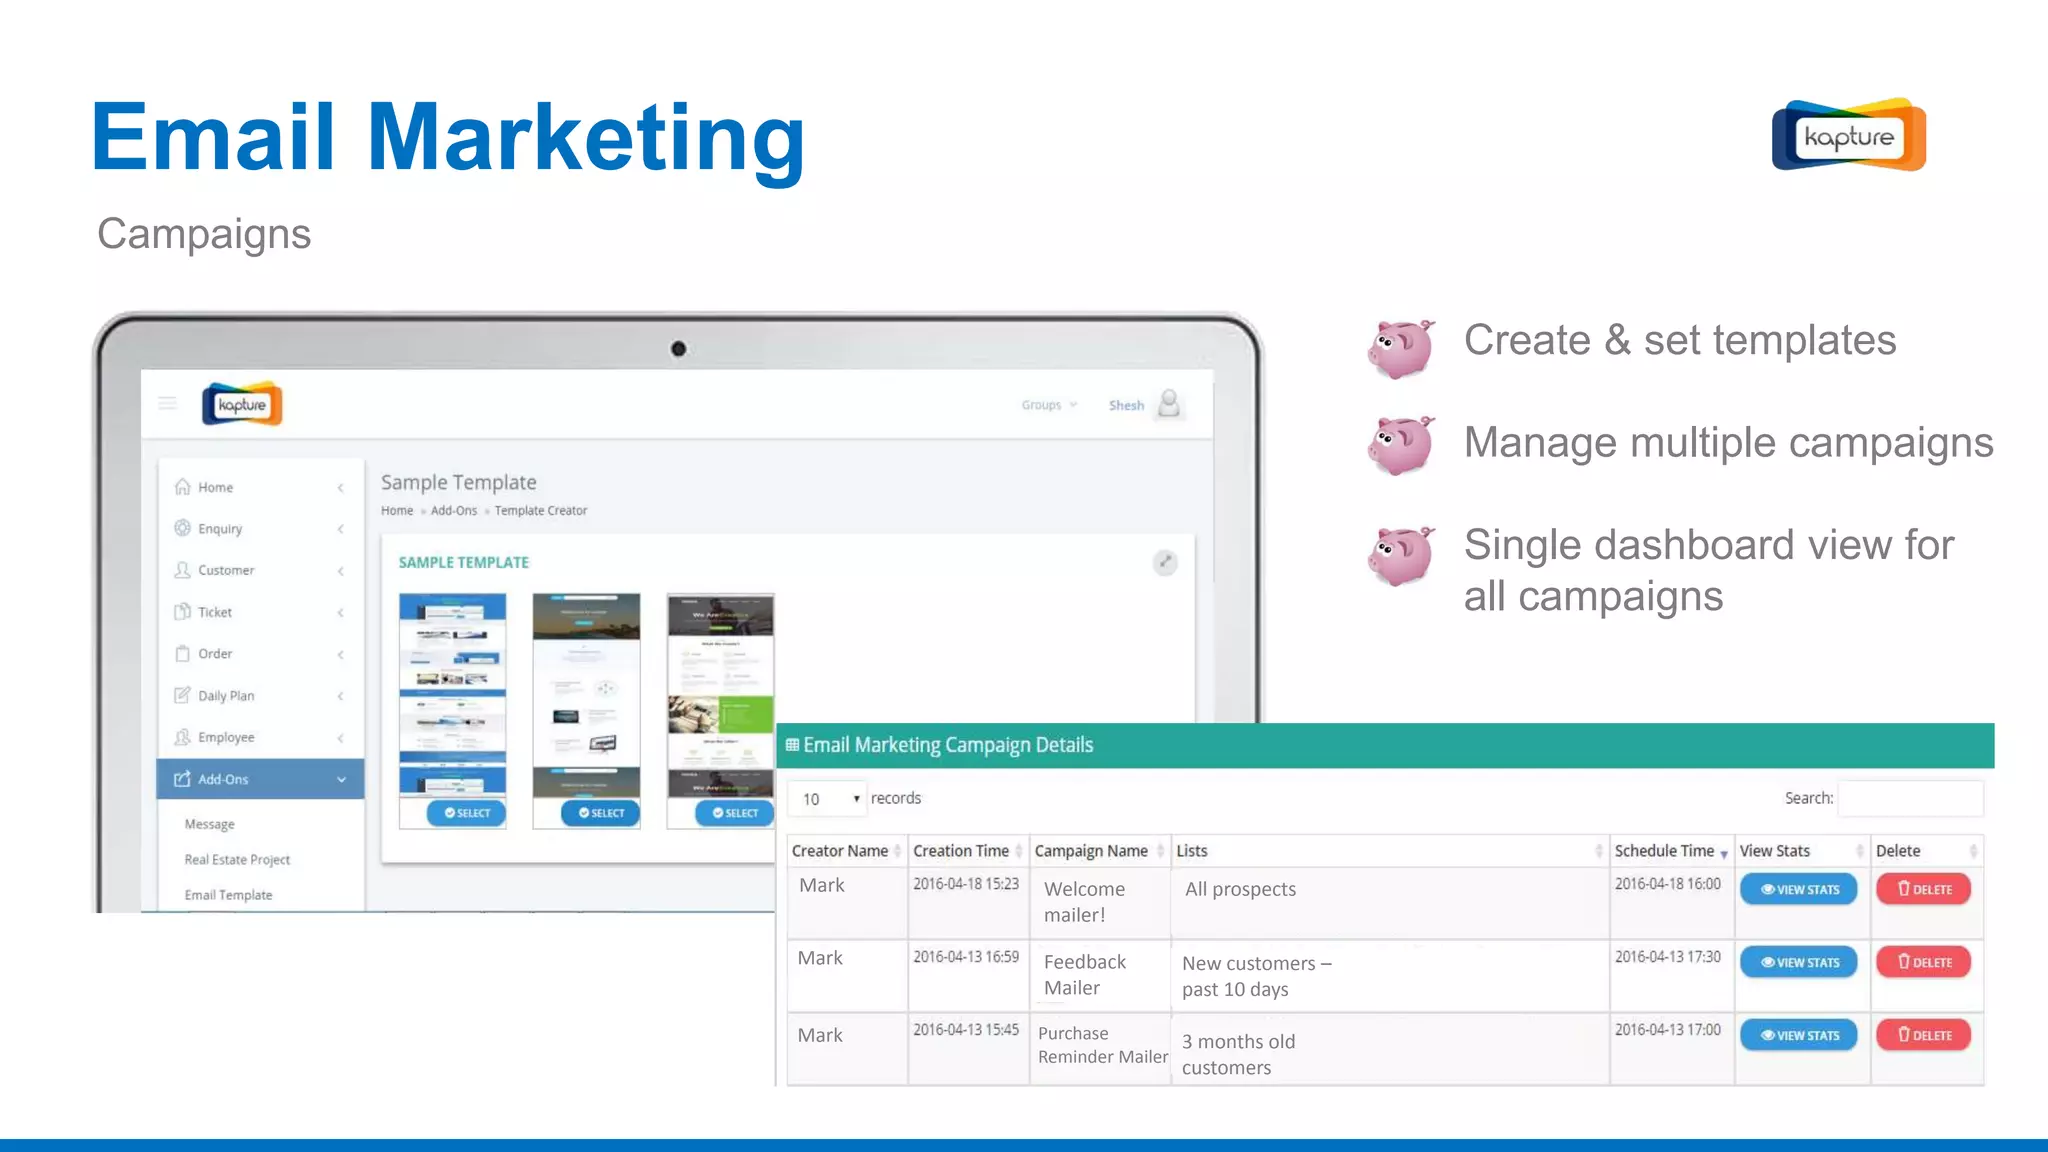The image size is (2048, 1152).
Task: Preview the third dark template thumbnail
Action: [x=721, y=695]
